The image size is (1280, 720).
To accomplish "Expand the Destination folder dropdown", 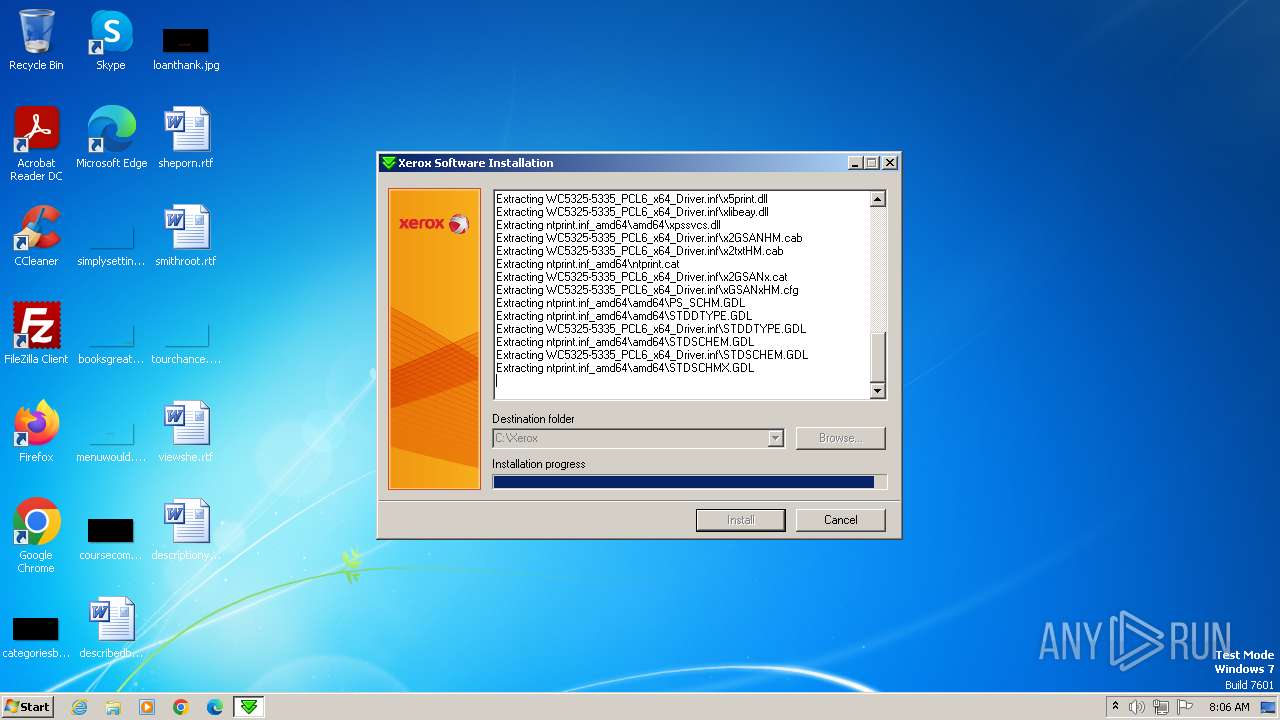I will pos(775,438).
